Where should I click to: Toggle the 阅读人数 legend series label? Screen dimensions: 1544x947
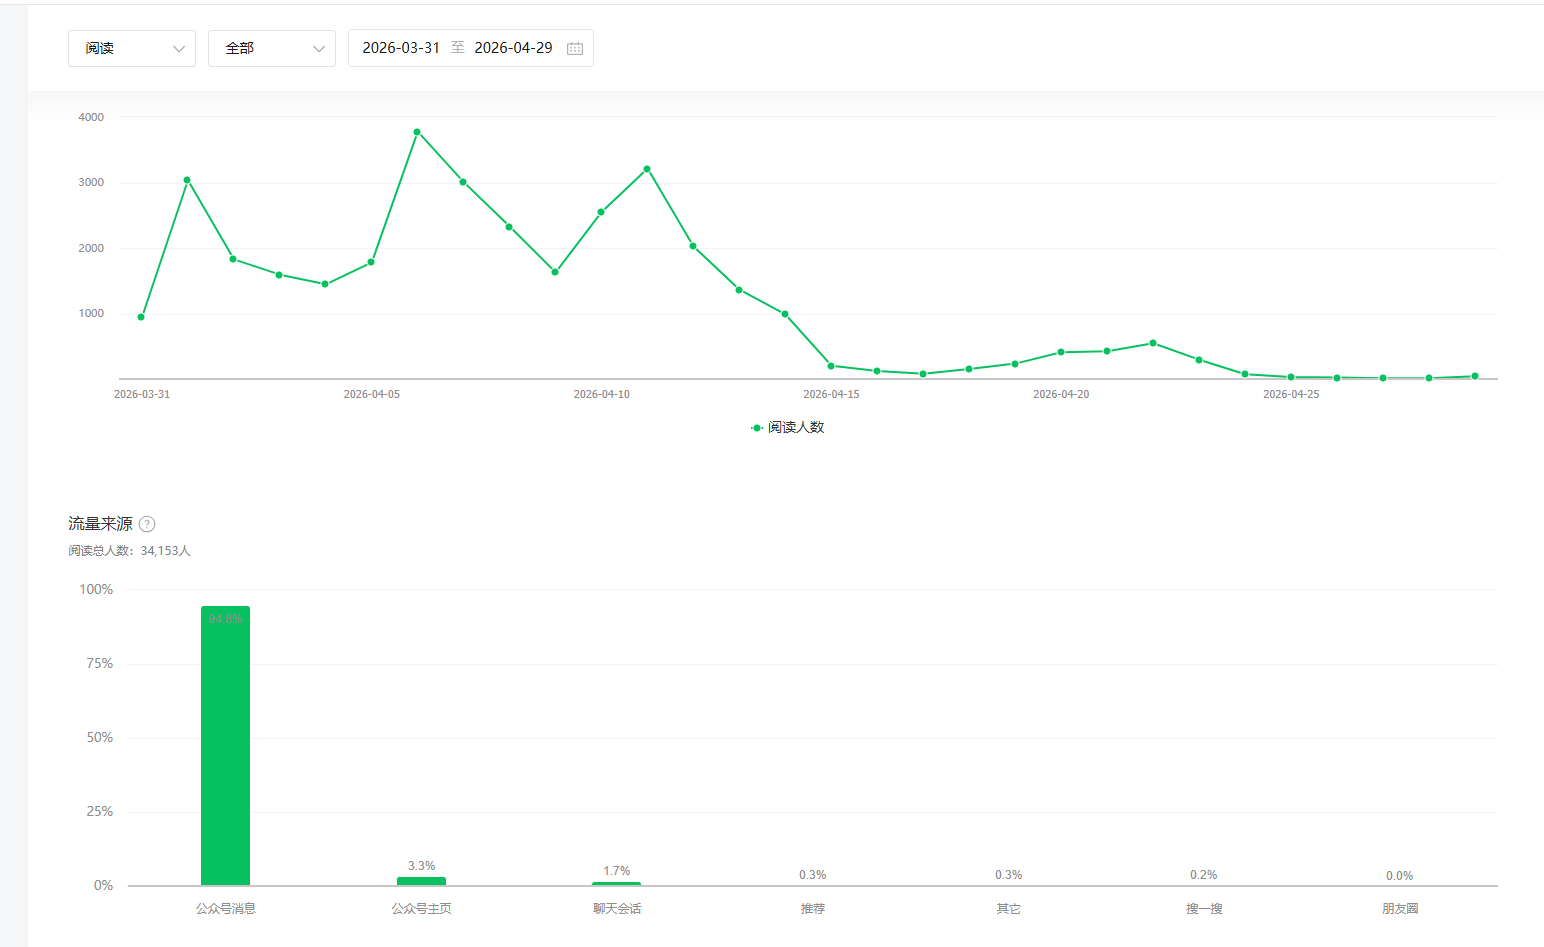[796, 428]
